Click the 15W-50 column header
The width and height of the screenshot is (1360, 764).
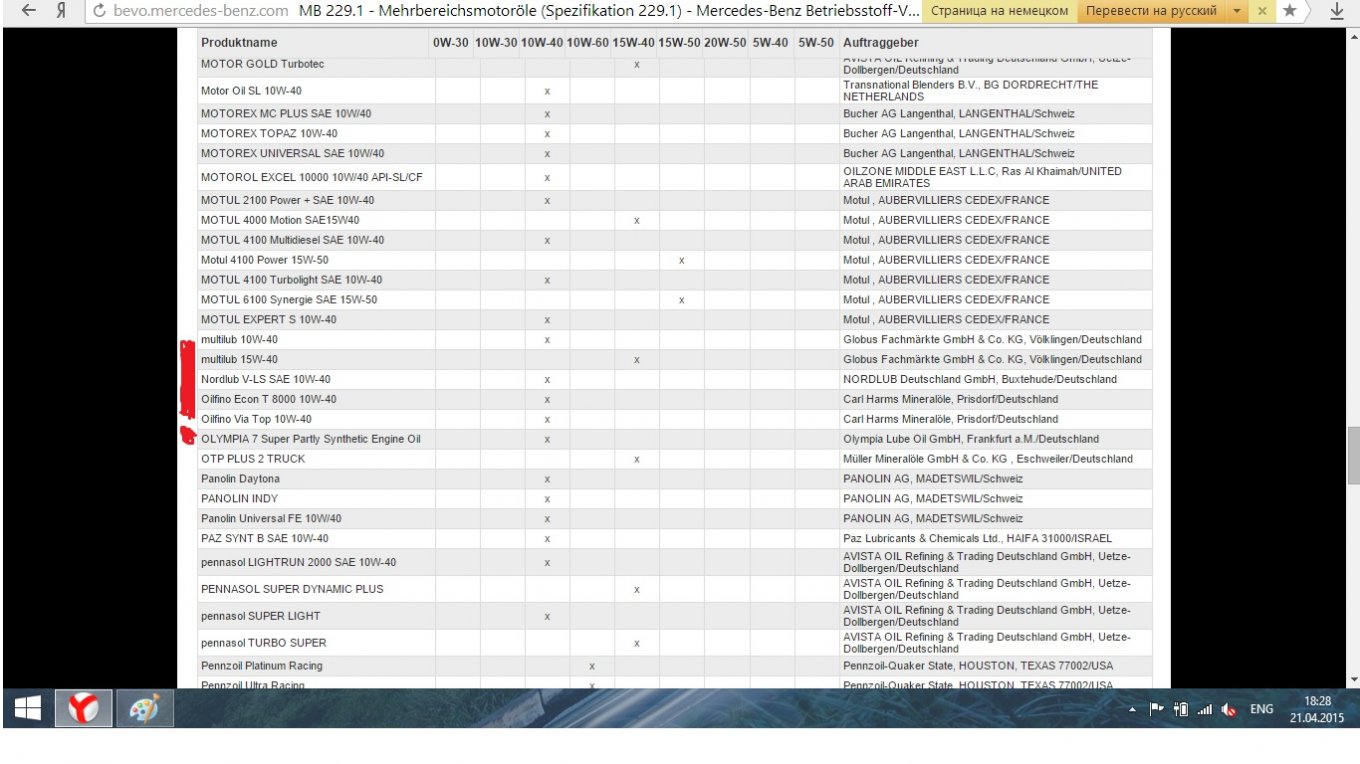pos(679,43)
